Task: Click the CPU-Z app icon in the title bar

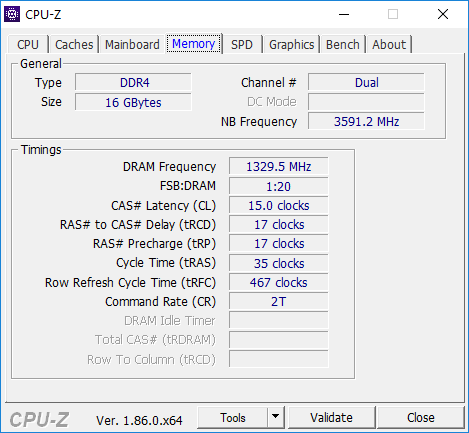Action: coord(12,14)
